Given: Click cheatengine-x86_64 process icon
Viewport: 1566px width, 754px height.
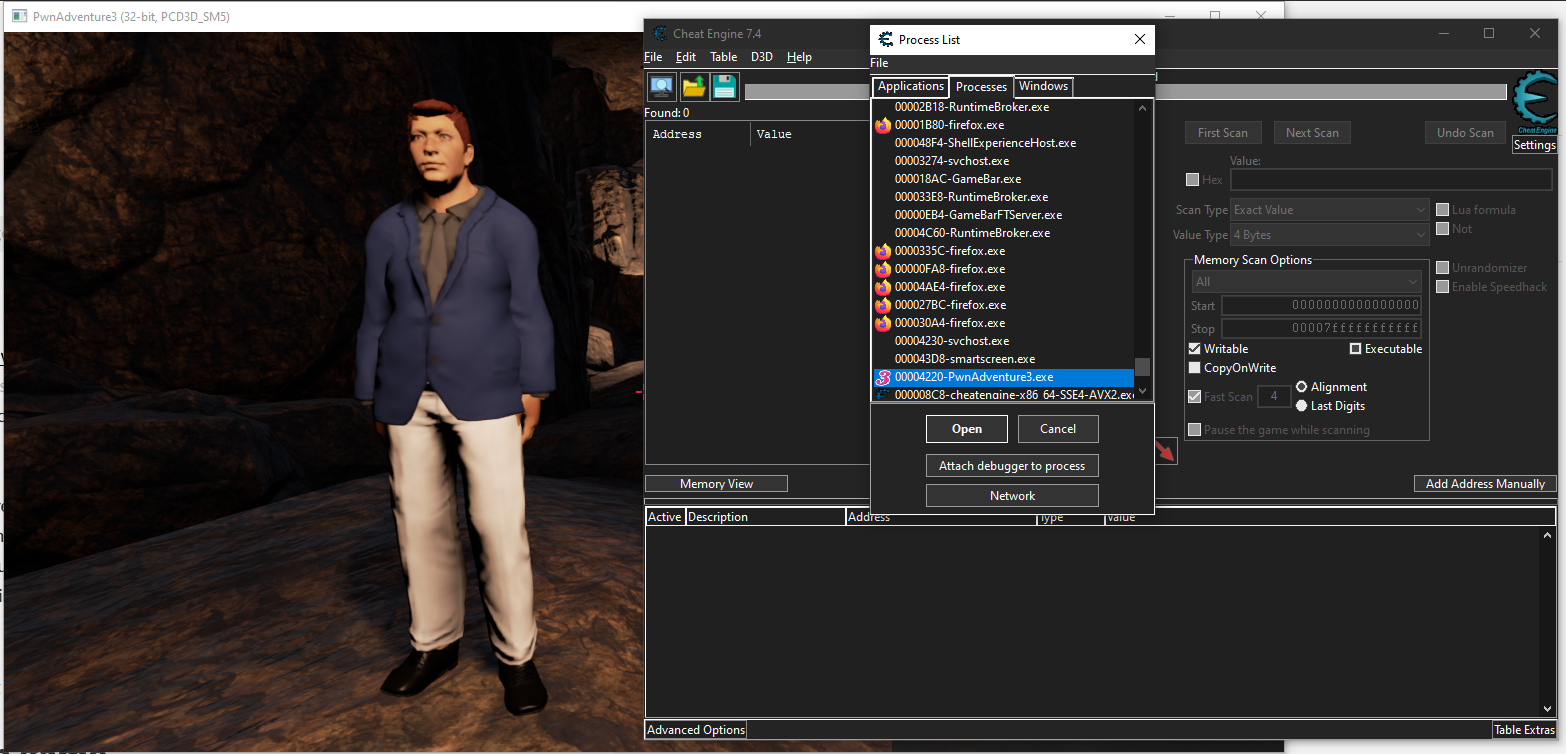Looking at the screenshot, I should [883, 395].
